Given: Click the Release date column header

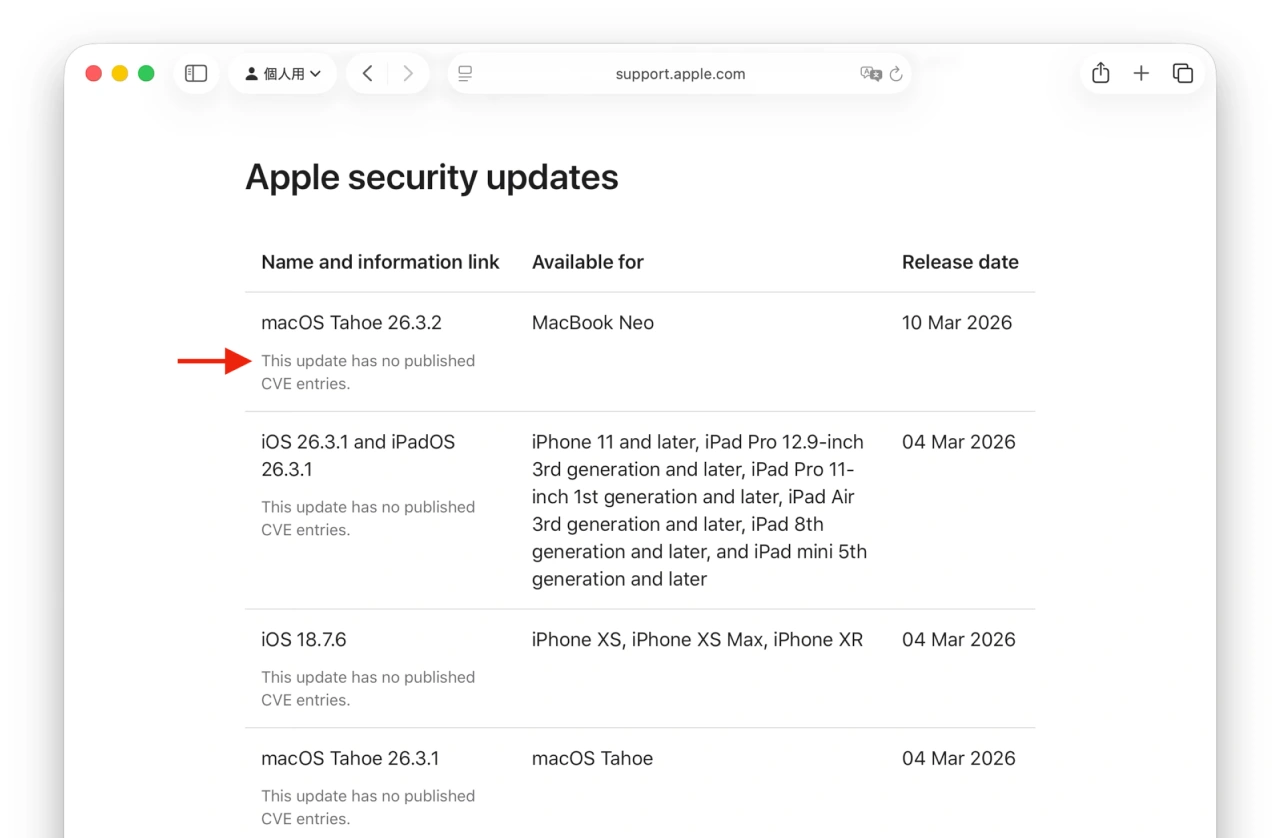Looking at the screenshot, I should (960, 261).
